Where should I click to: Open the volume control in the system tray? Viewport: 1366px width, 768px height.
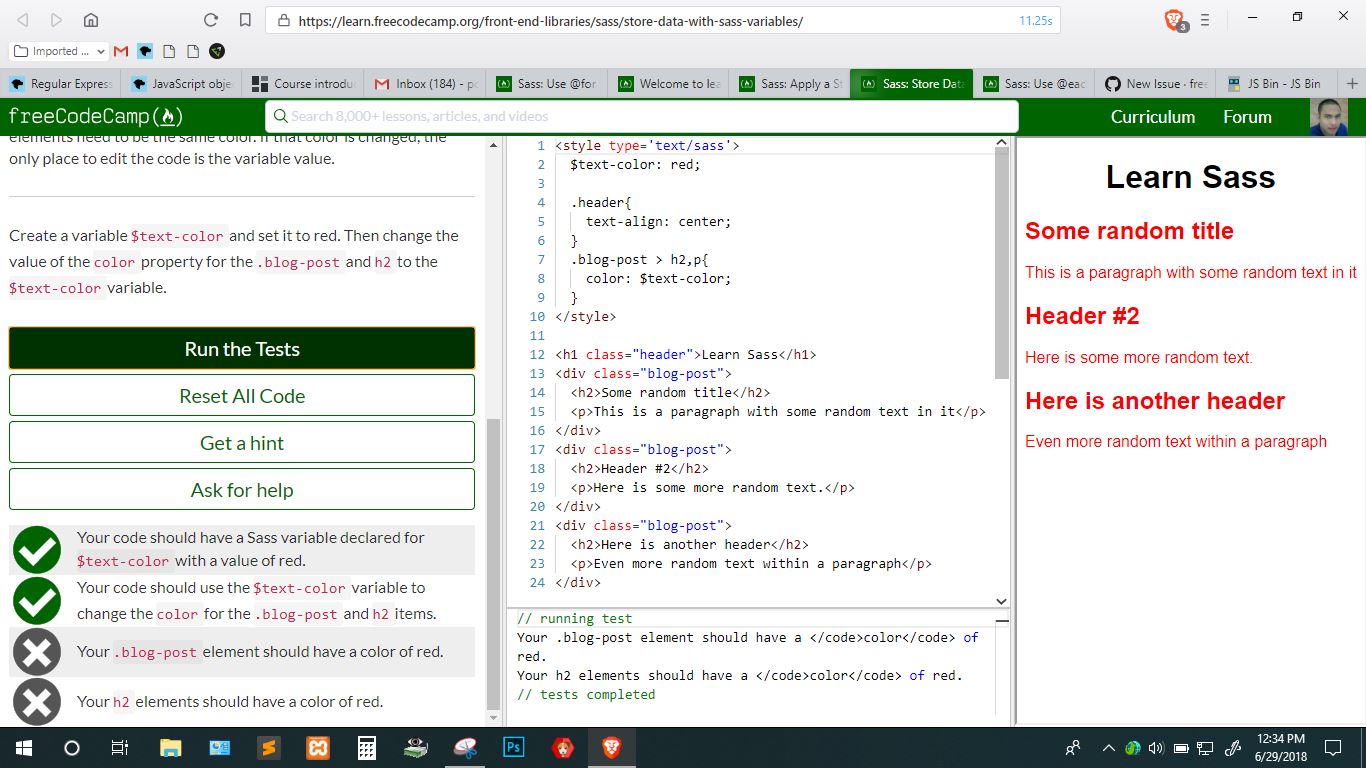(x=1157, y=748)
